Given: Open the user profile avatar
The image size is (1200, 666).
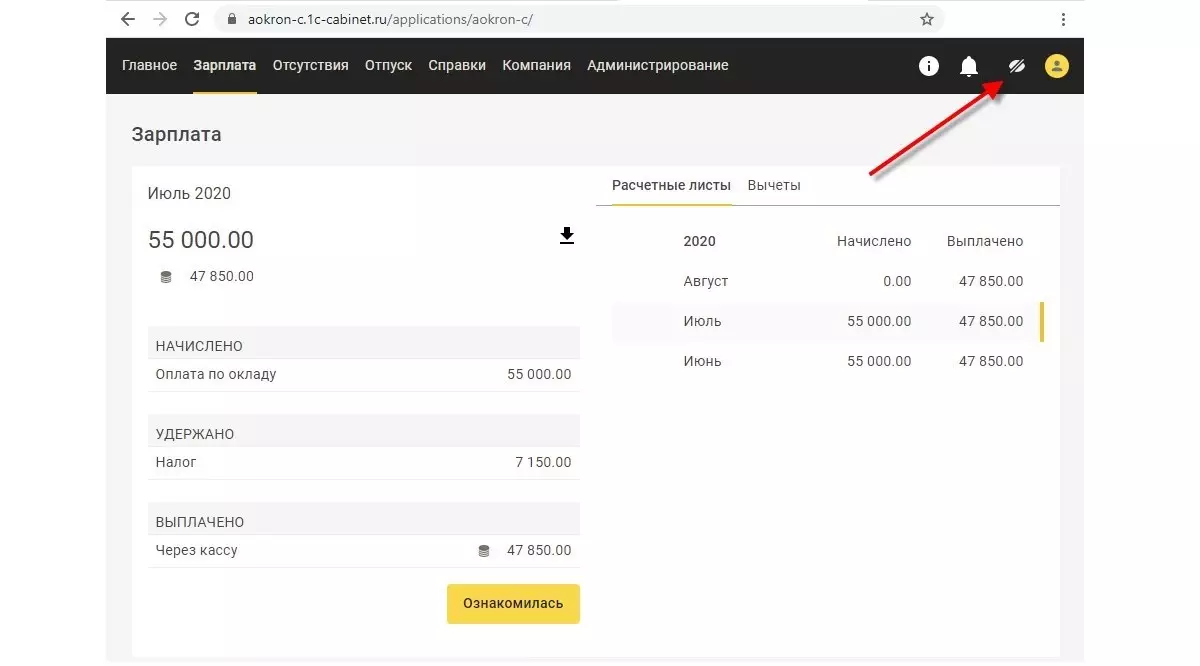Looking at the screenshot, I should tap(1057, 66).
